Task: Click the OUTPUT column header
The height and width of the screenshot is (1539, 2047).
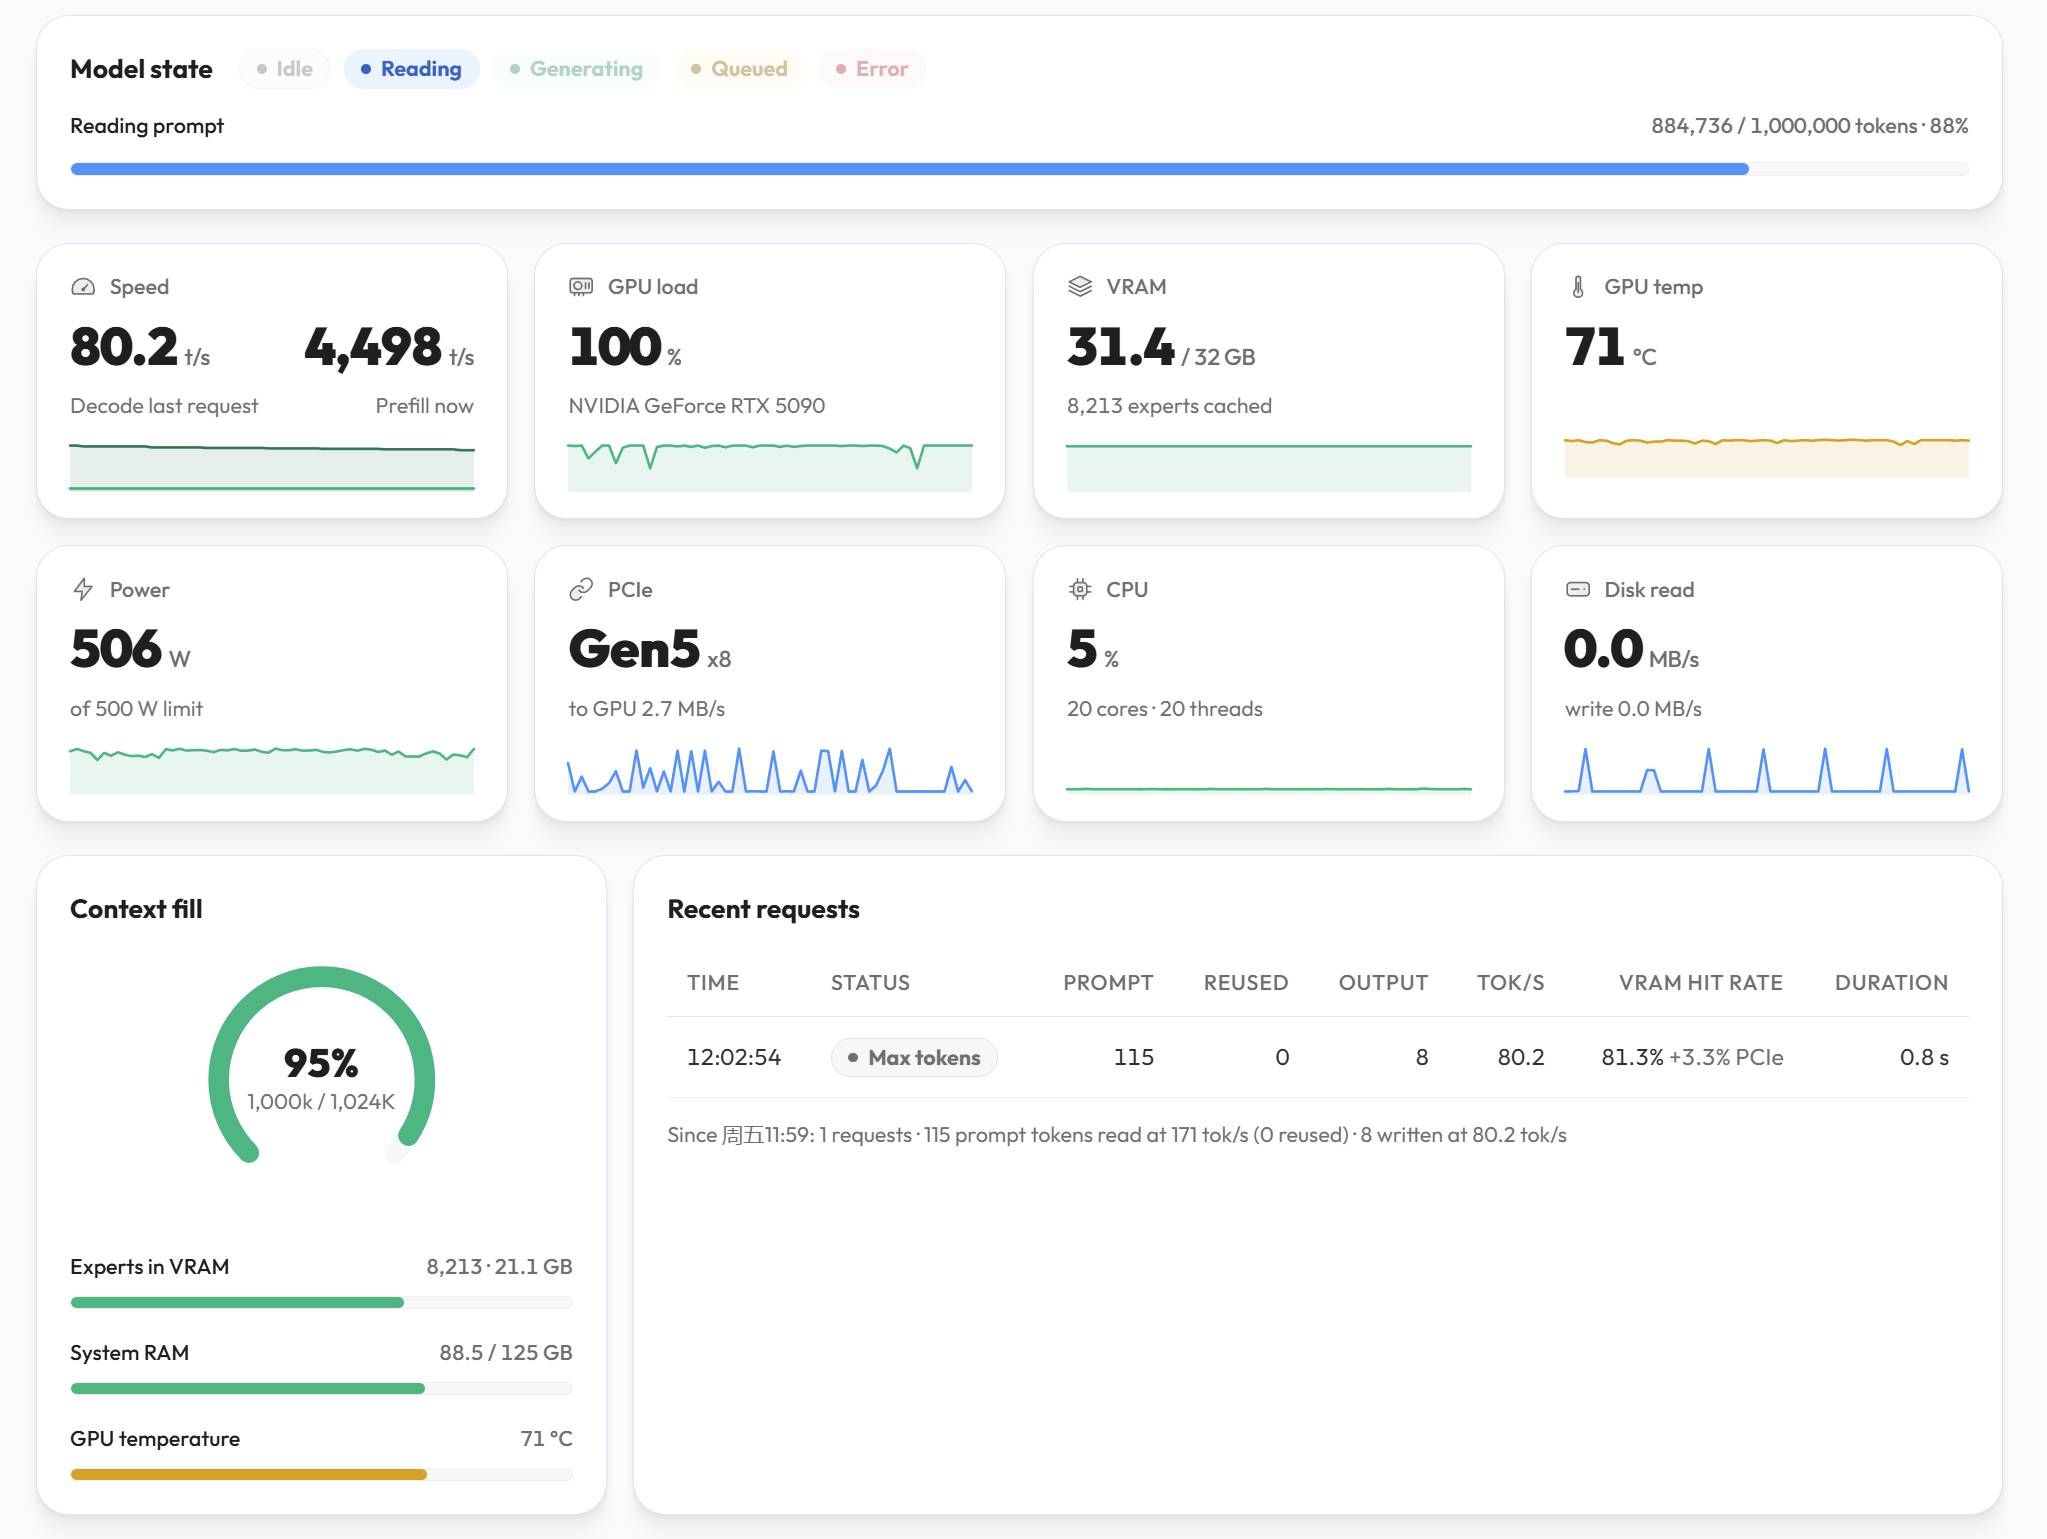Action: (x=1383, y=983)
